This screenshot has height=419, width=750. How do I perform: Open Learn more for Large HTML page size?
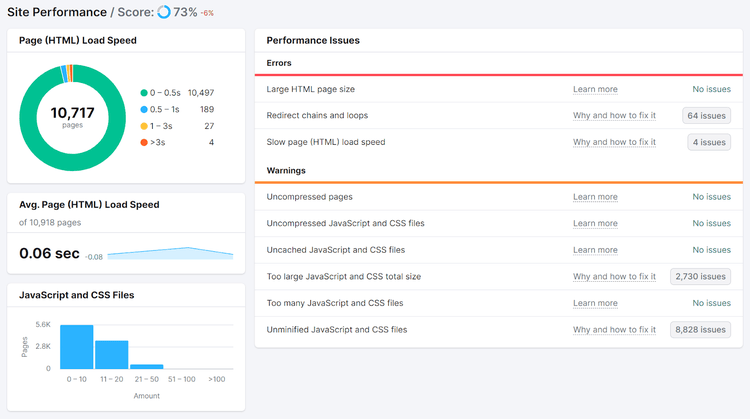pyautogui.click(x=595, y=89)
